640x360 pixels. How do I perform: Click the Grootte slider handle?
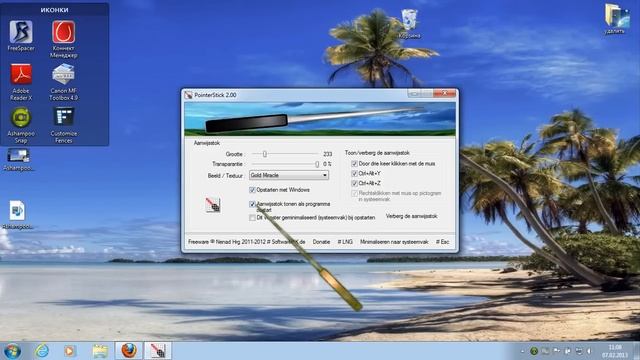pos(265,154)
